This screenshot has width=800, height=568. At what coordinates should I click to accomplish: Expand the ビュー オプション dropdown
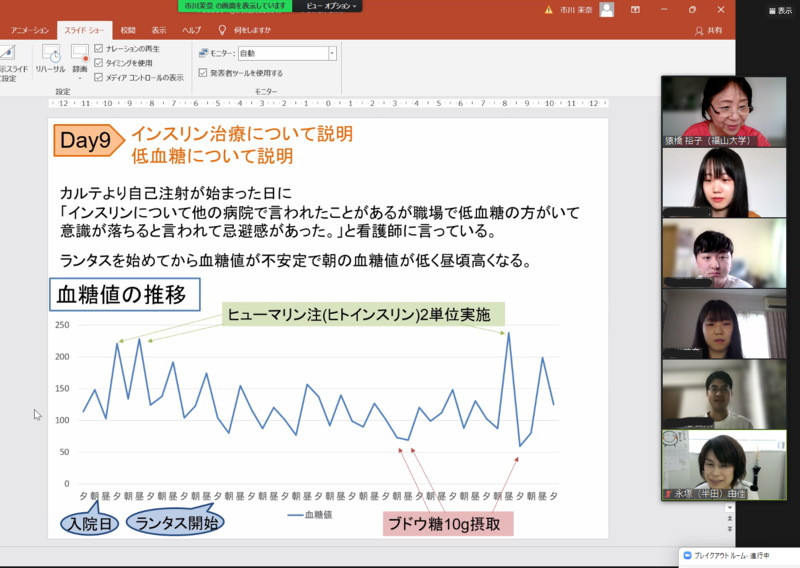click(327, 6)
